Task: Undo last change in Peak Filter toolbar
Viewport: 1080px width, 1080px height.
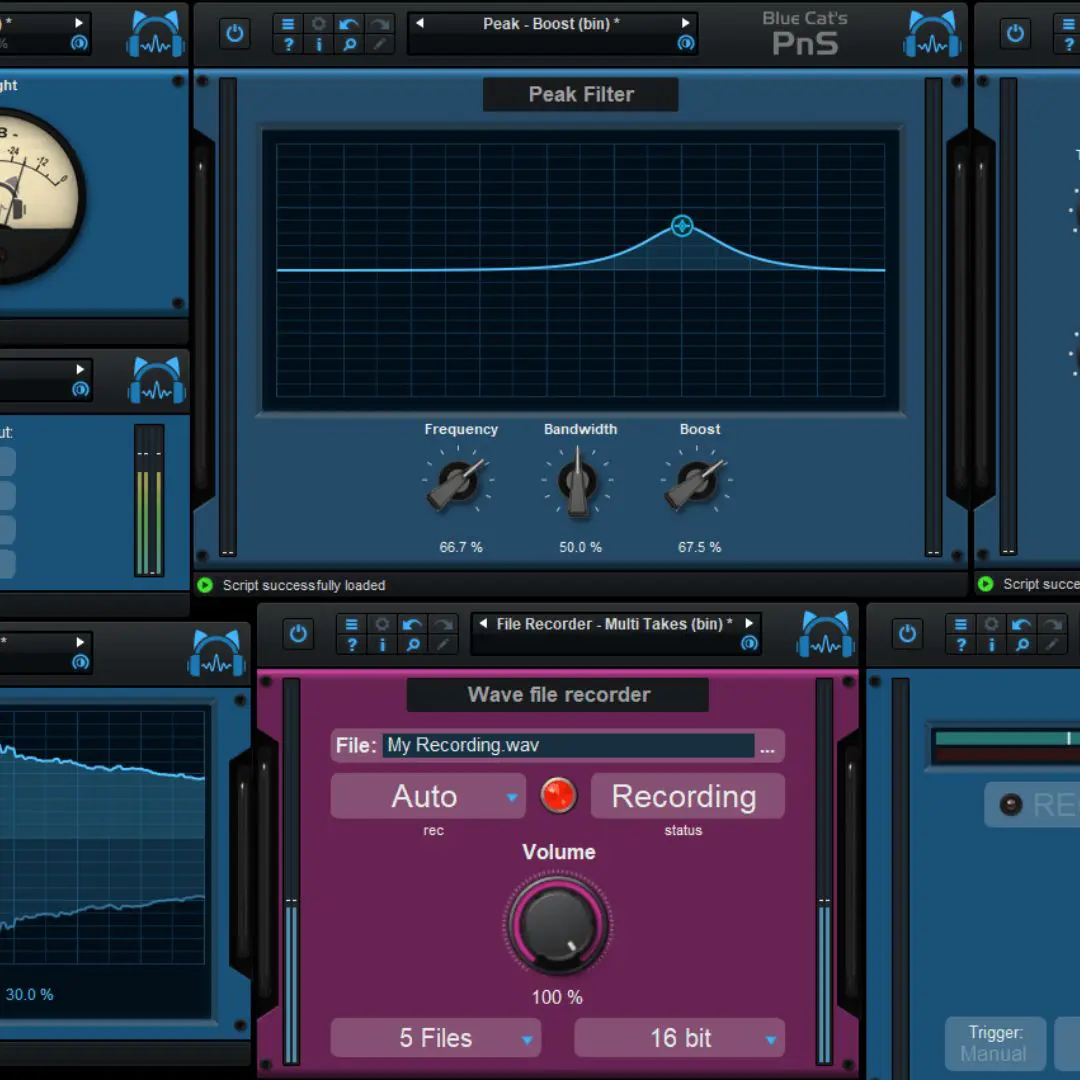Action: 349,24
